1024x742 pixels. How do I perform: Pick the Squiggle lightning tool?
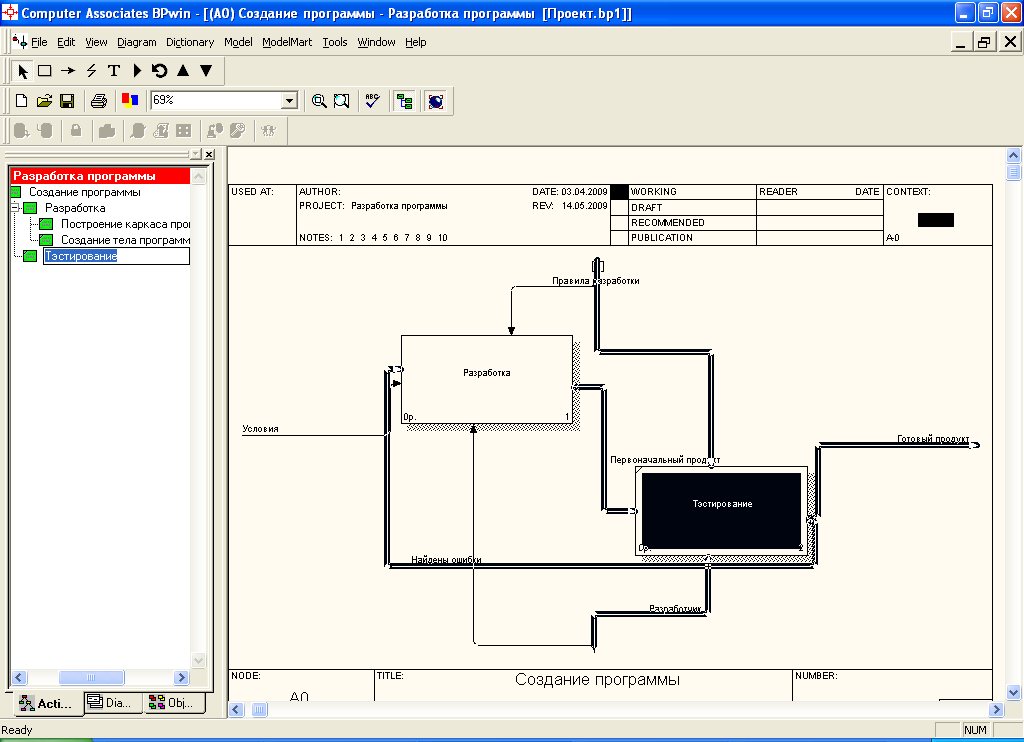(91, 71)
